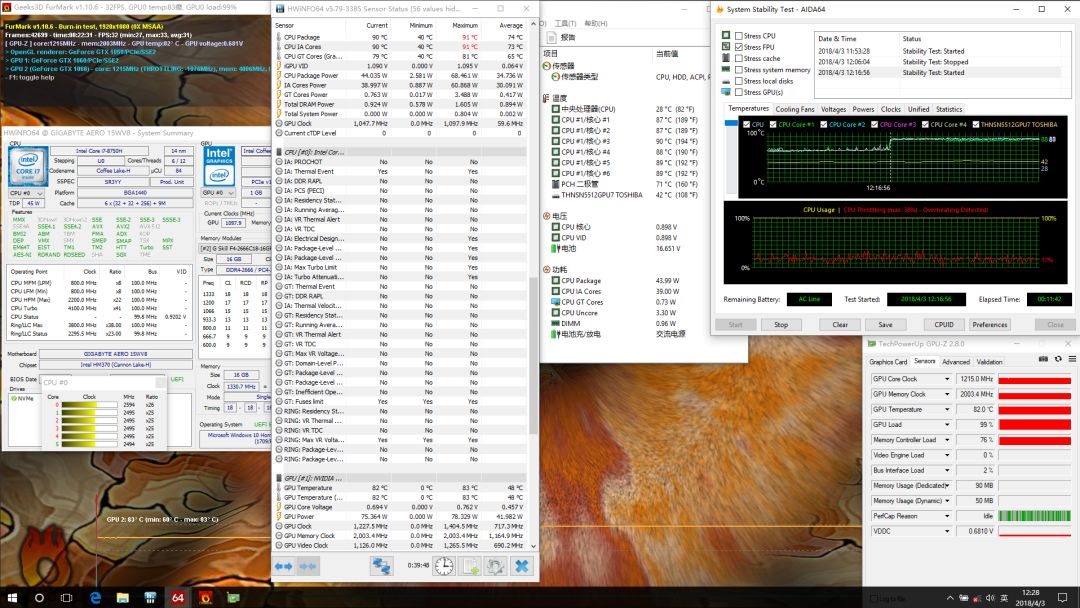Open the PerfCap Reason dropdown arrow
Screen dimensions: 1080x608
(948, 516)
